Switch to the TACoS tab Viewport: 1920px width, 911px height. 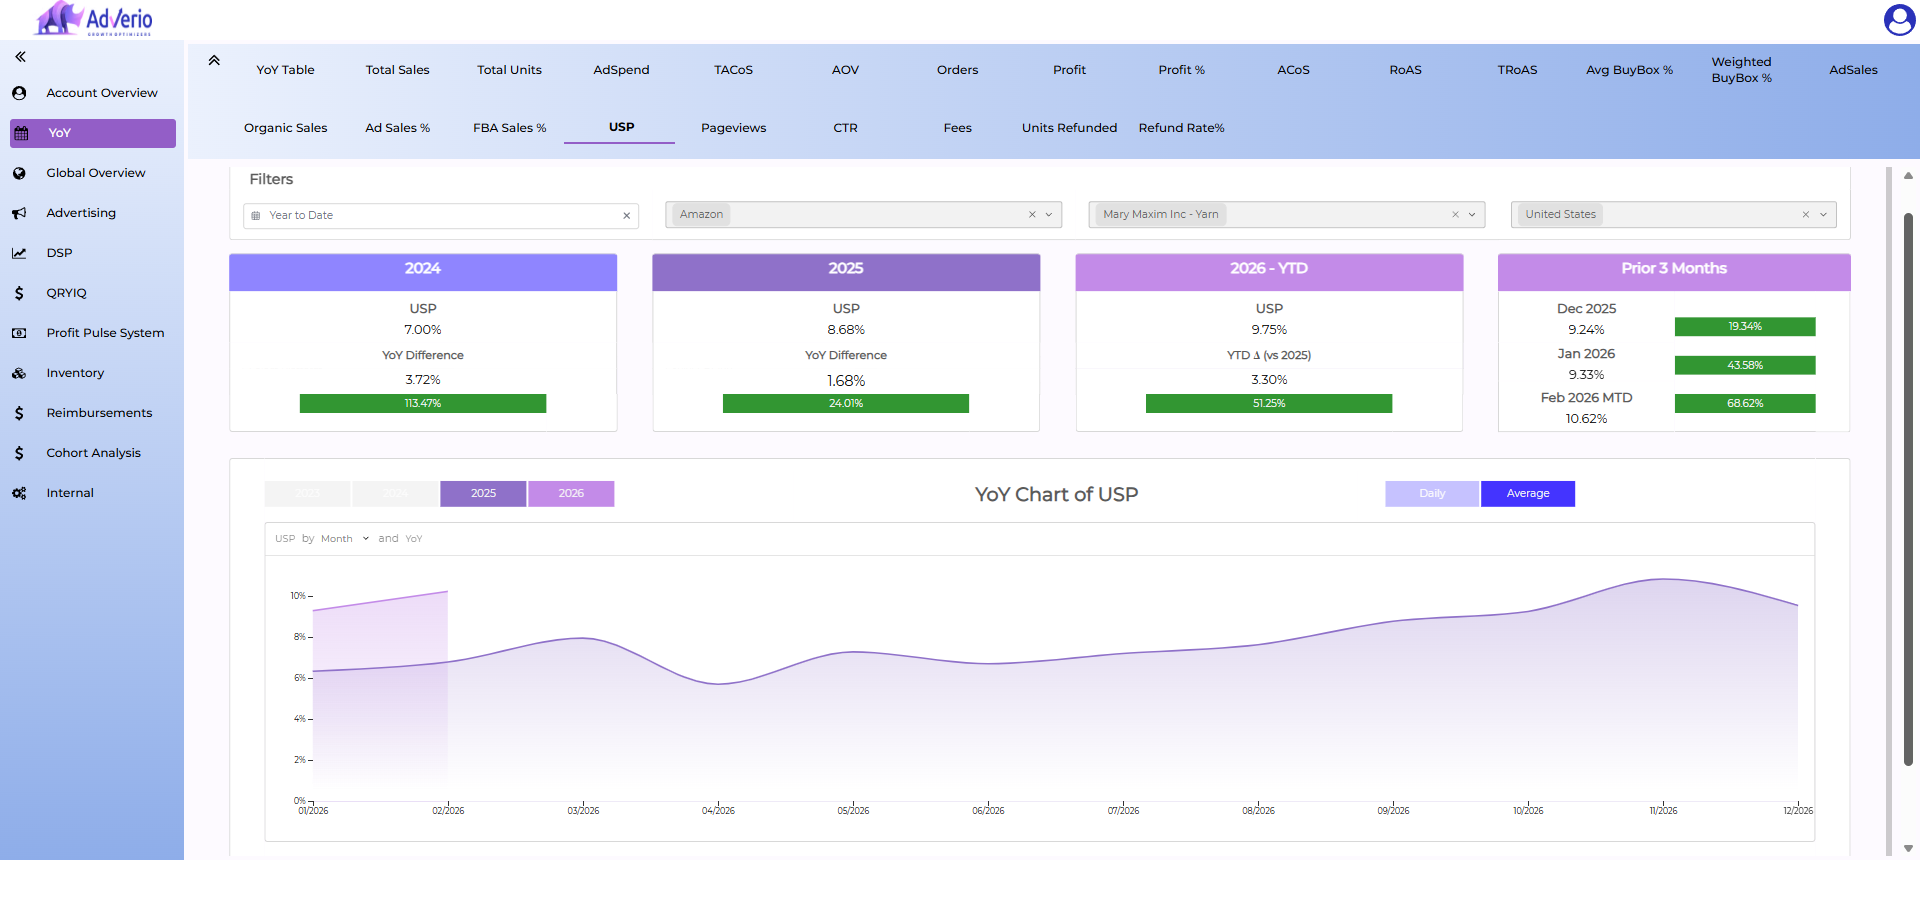(733, 70)
